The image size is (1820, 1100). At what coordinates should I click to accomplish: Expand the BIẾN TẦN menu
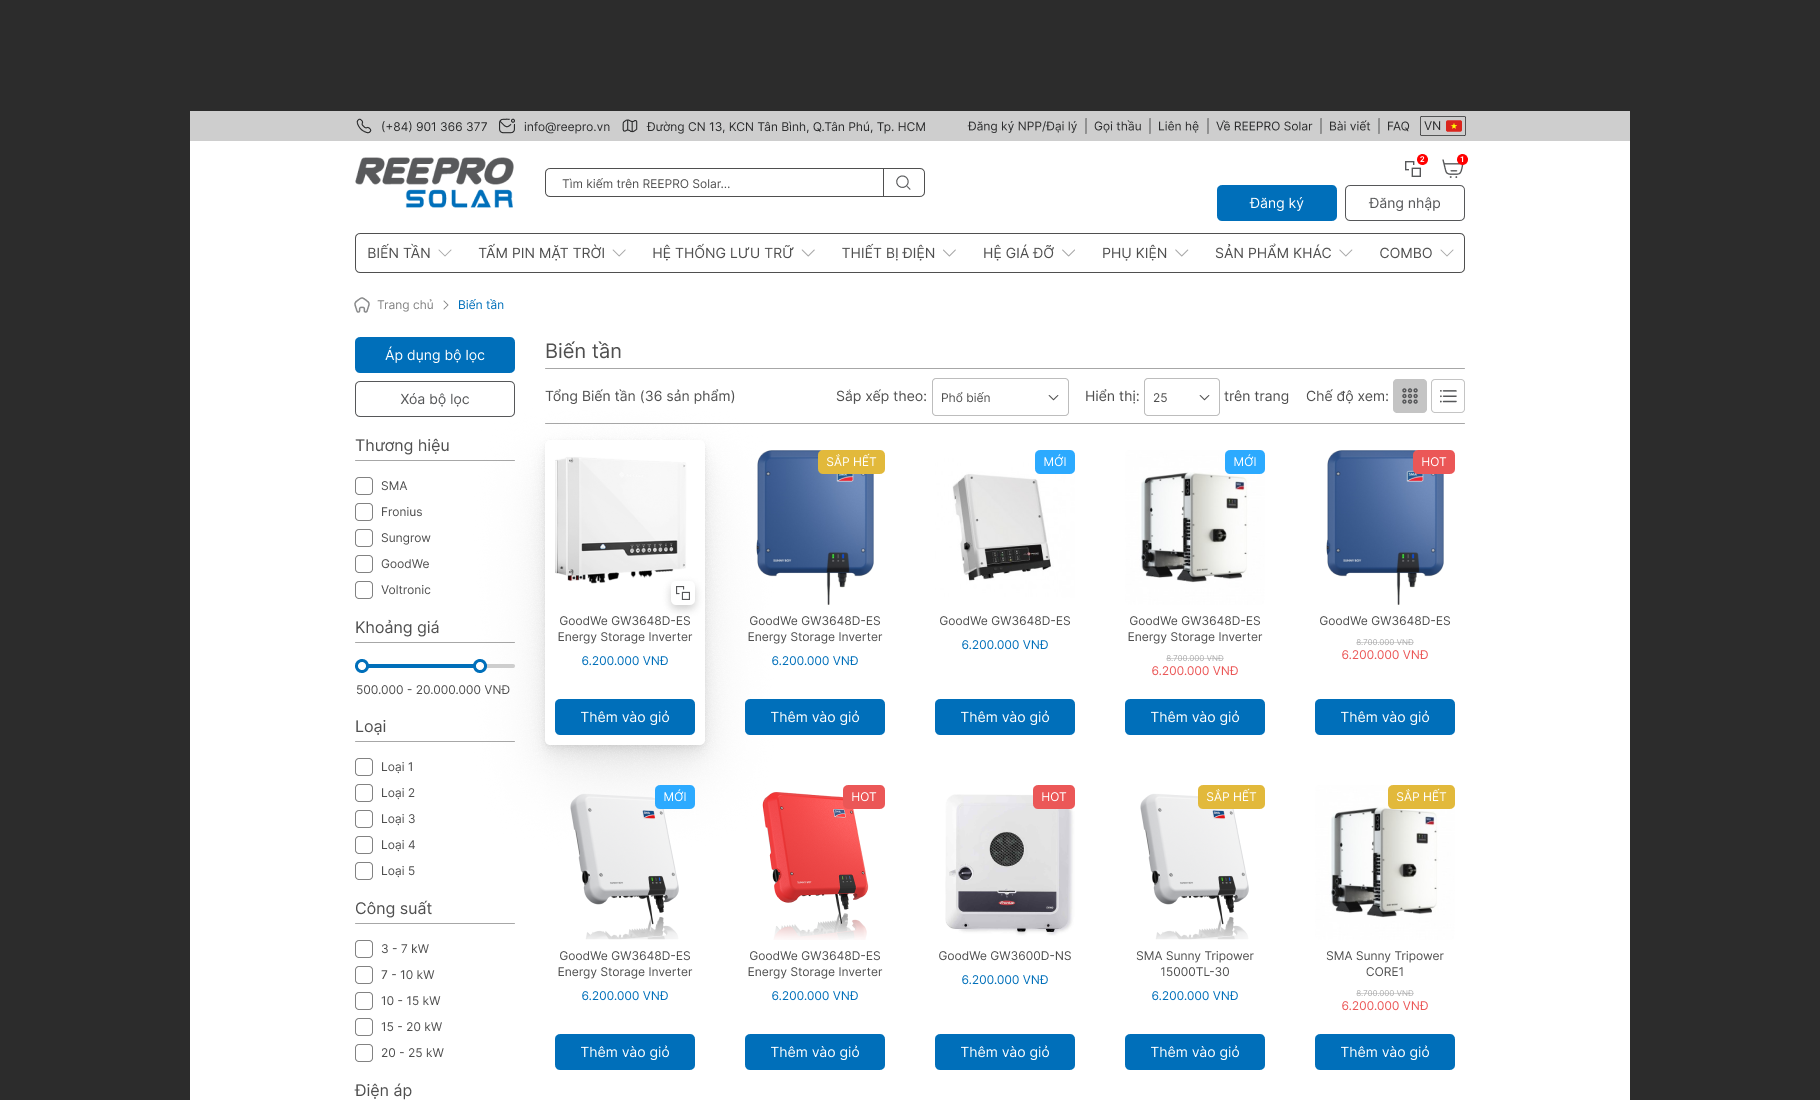coord(409,253)
